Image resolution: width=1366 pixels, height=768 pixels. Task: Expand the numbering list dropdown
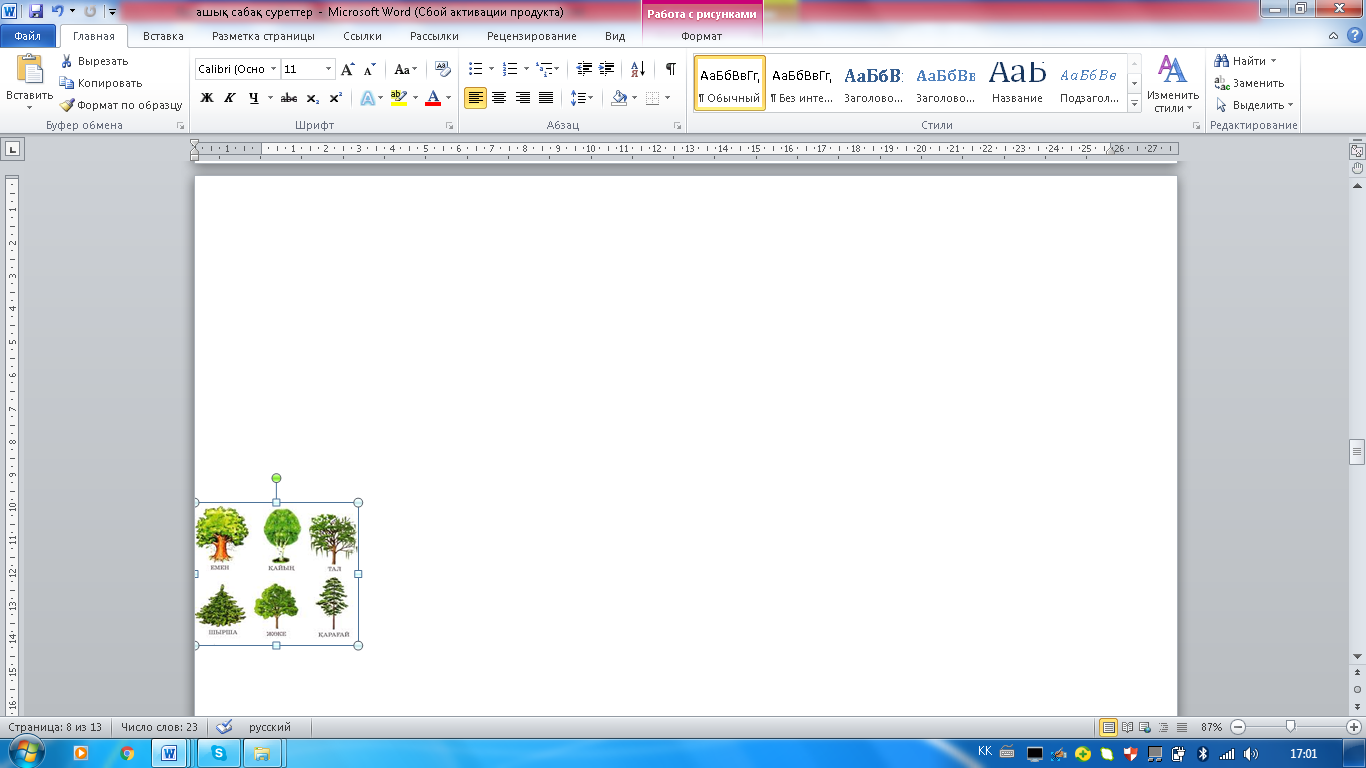coord(526,69)
